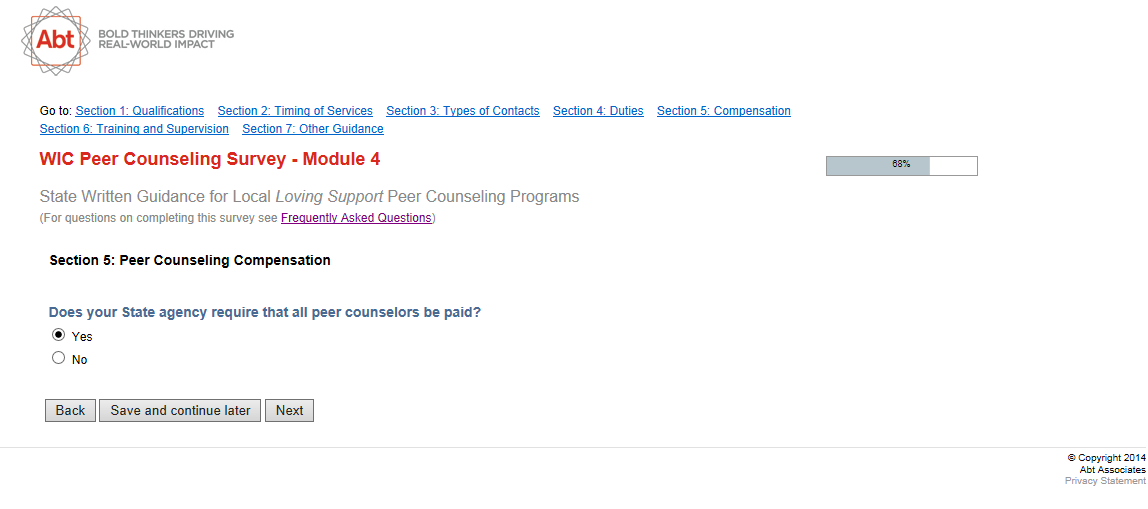Open Section 3: Types of Contacts

[462, 111]
